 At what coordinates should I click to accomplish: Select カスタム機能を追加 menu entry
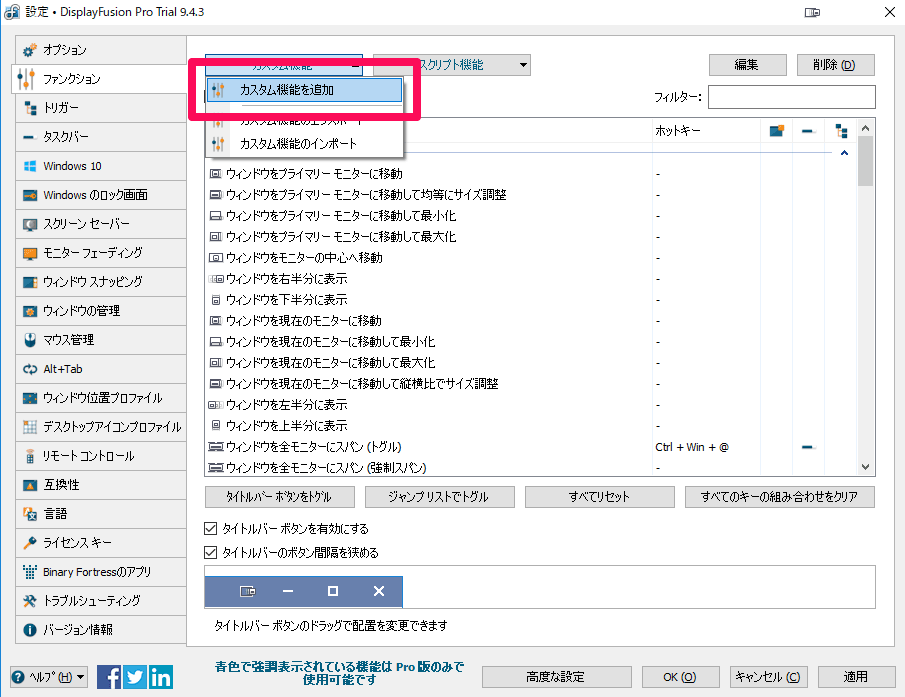pyautogui.click(x=304, y=90)
